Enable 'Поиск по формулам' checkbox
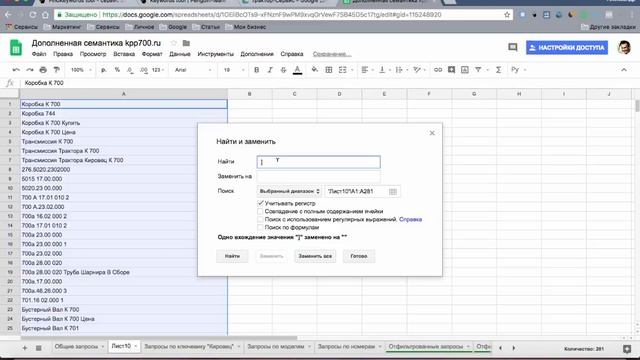The width and height of the screenshot is (640, 360). pyautogui.click(x=260, y=227)
